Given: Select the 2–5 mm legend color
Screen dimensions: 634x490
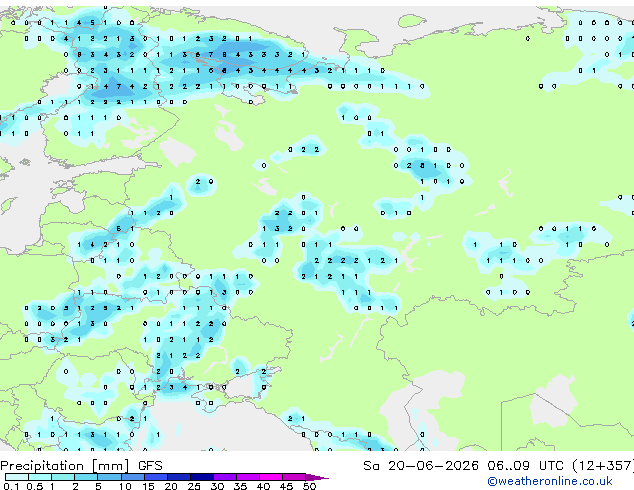Looking at the screenshot, I should 86,477.
